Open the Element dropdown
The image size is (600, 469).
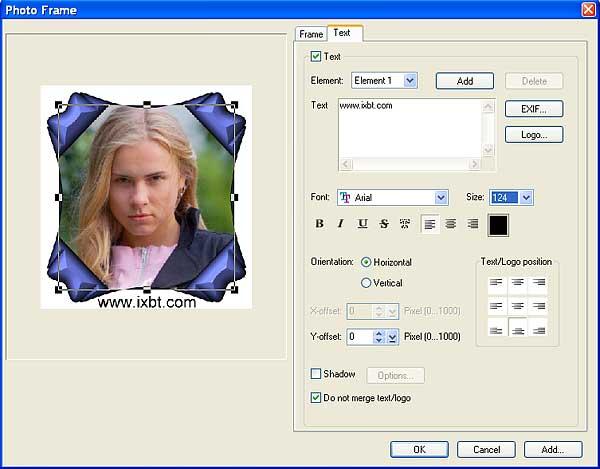click(410, 81)
